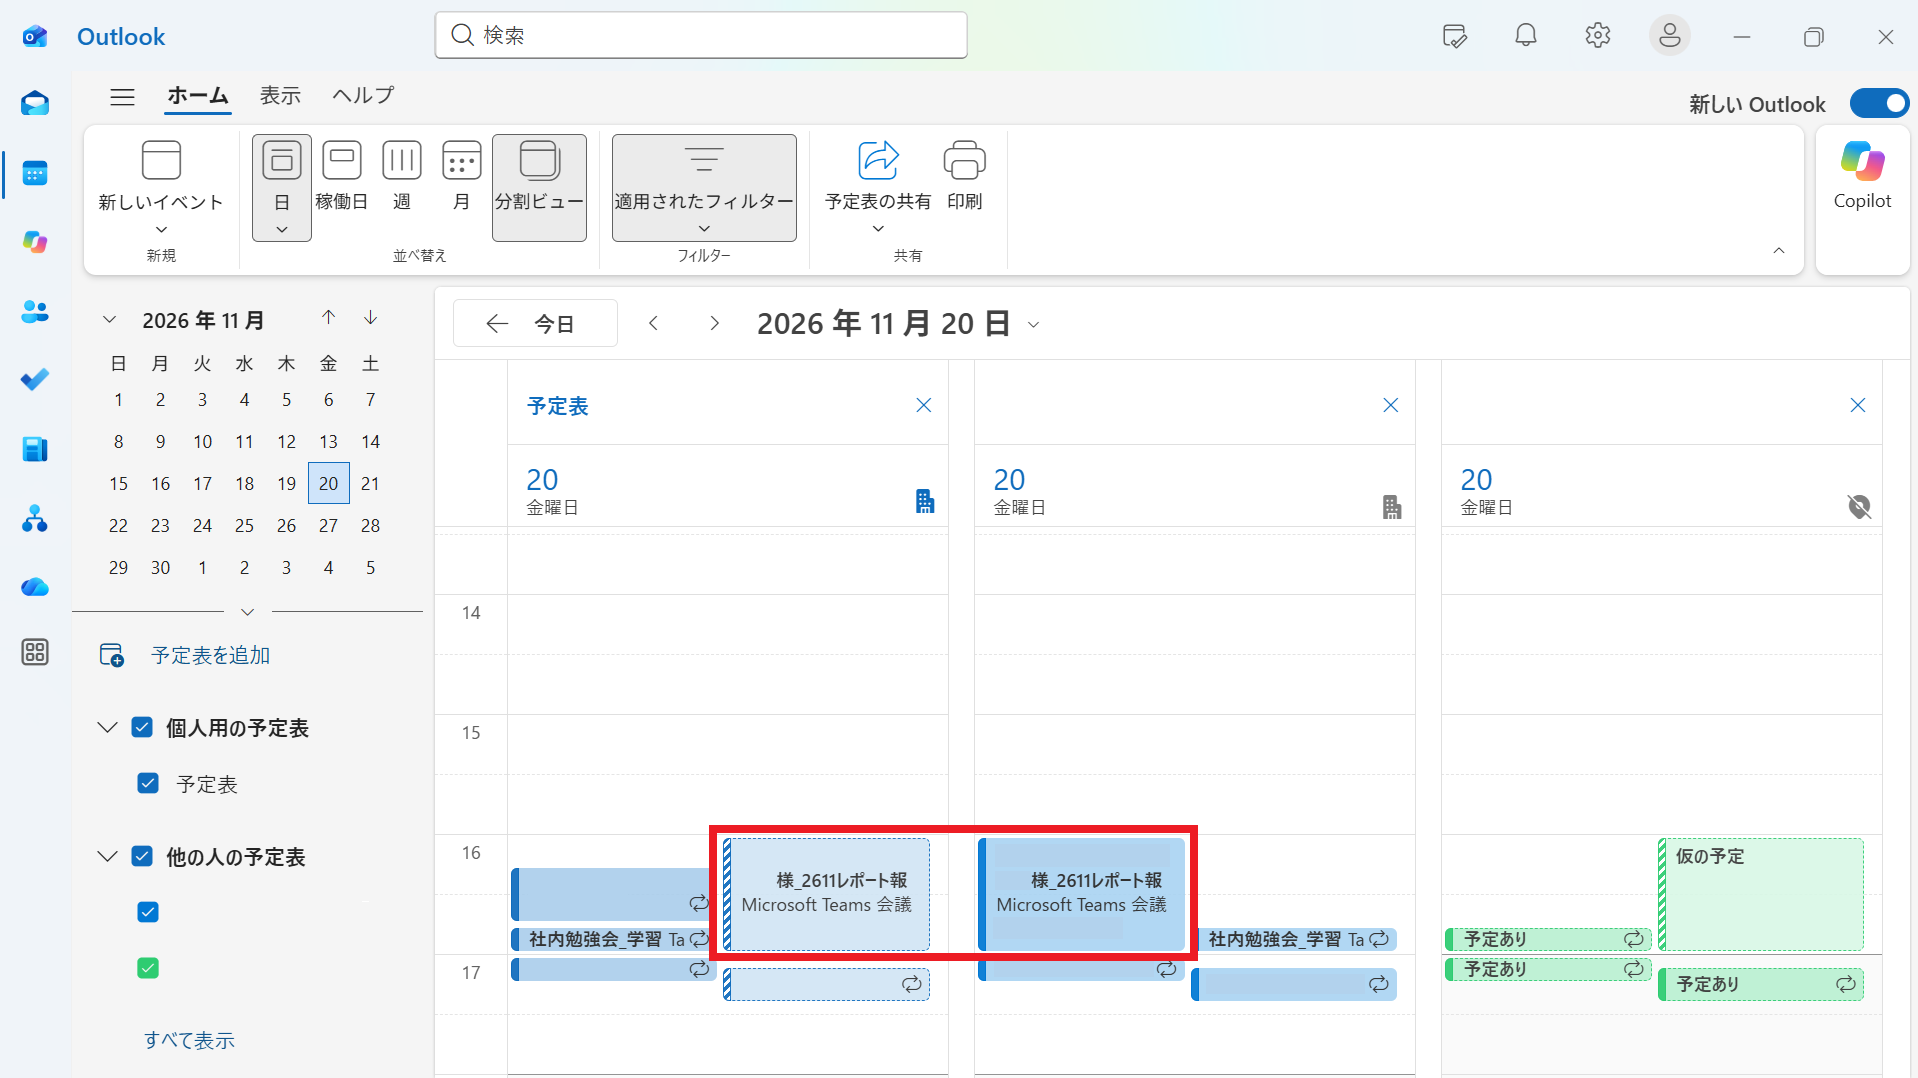Switch to ホーム tab

(x=198, y=96)
